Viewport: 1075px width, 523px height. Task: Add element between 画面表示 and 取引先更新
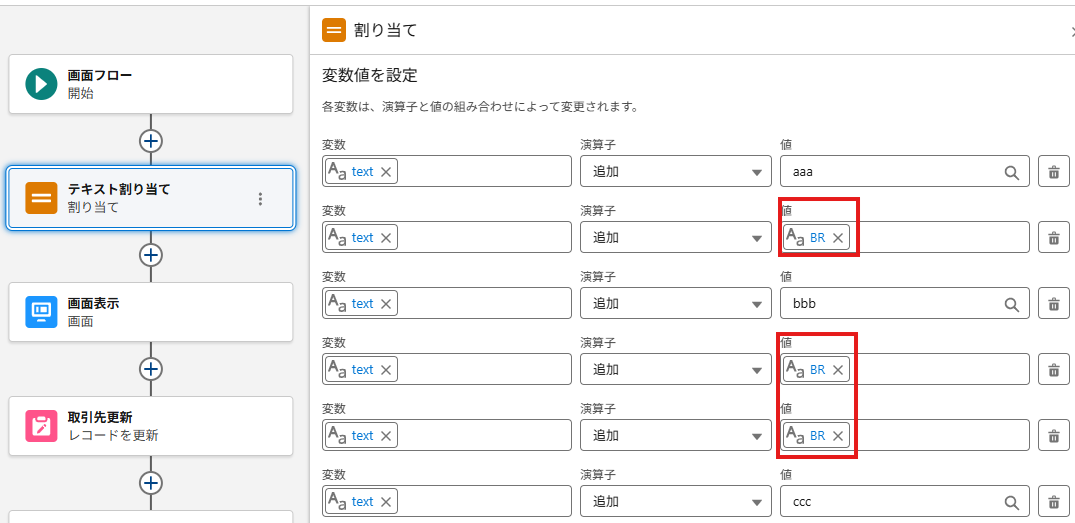[151, 369]
